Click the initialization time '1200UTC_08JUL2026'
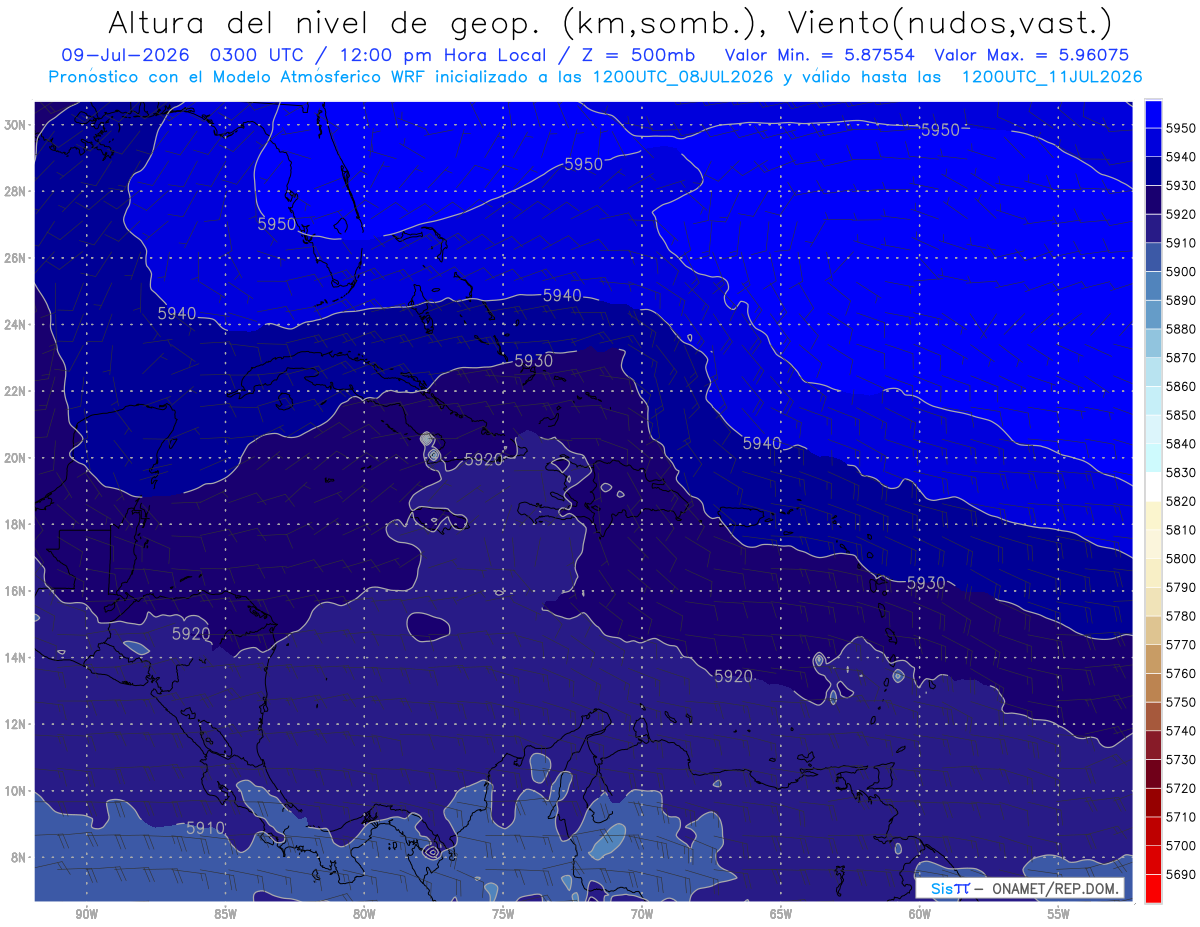 pyautogui.click(x=683, y=76)
